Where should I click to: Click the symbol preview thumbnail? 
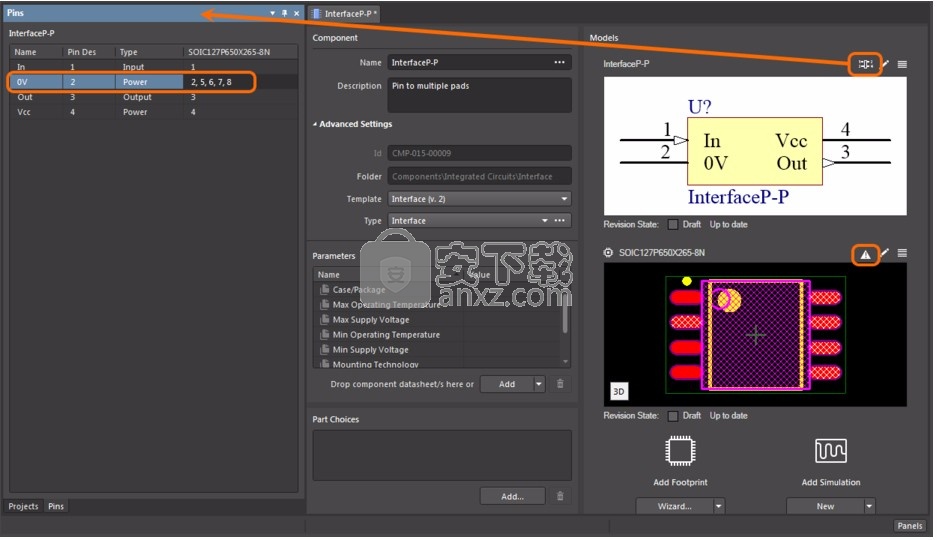pos(755,146)
